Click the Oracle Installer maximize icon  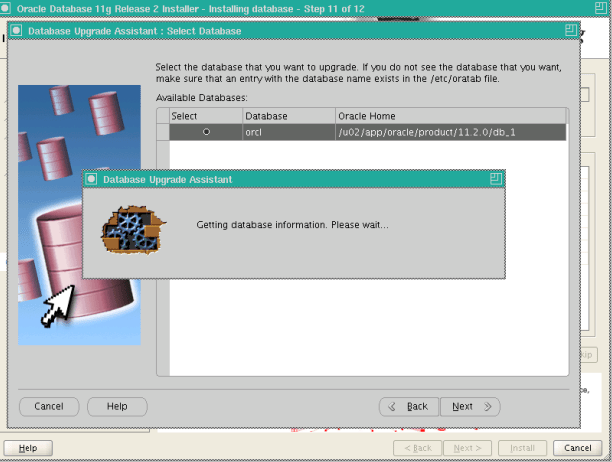click(x=601, y=8)
